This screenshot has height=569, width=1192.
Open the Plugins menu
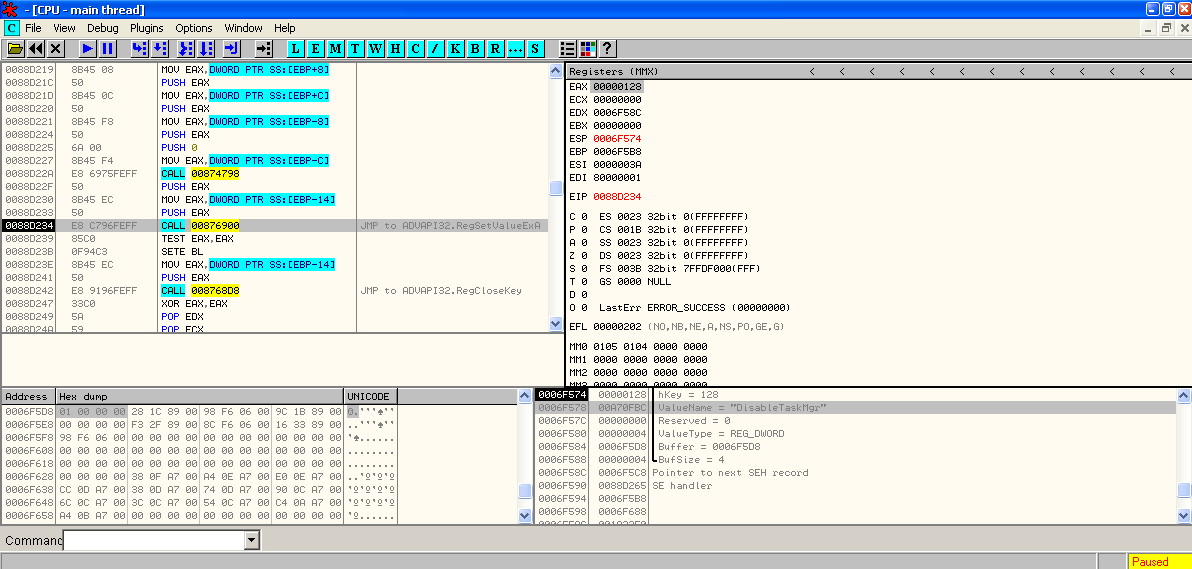[147, 28]
